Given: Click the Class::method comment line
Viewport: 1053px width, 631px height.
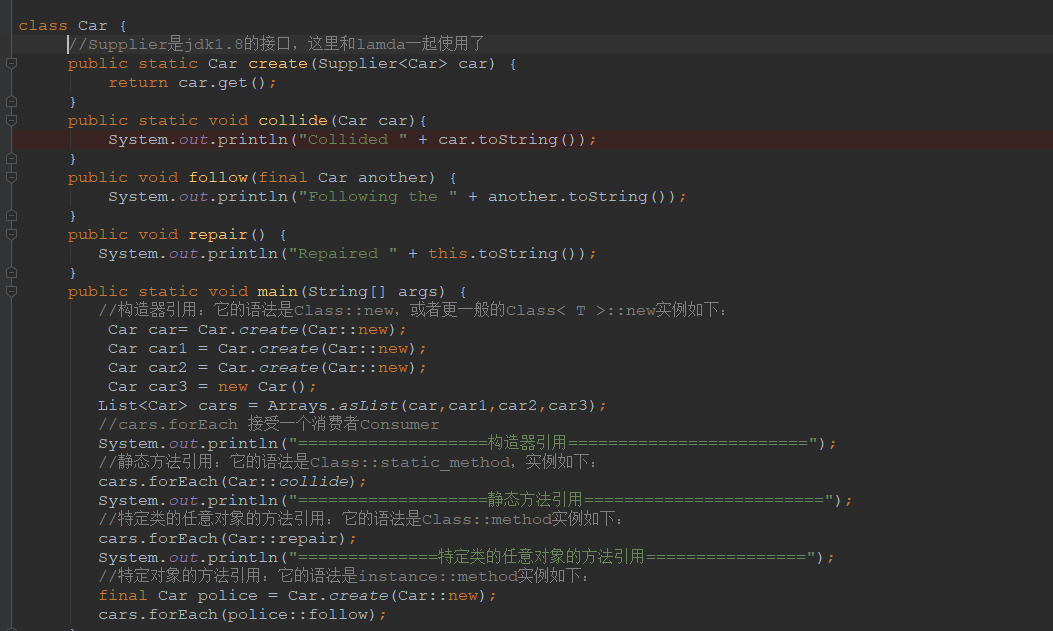Looking at the screenshot, I should point(361,519).
